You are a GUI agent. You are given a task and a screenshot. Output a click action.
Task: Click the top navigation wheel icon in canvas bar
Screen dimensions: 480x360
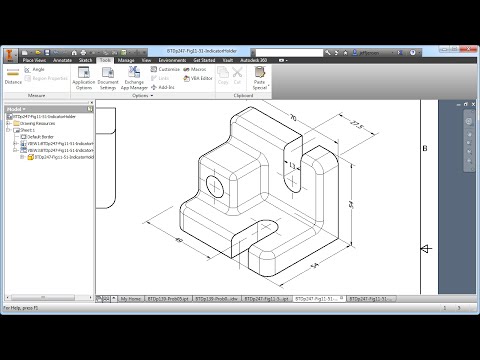click(469, 121)
